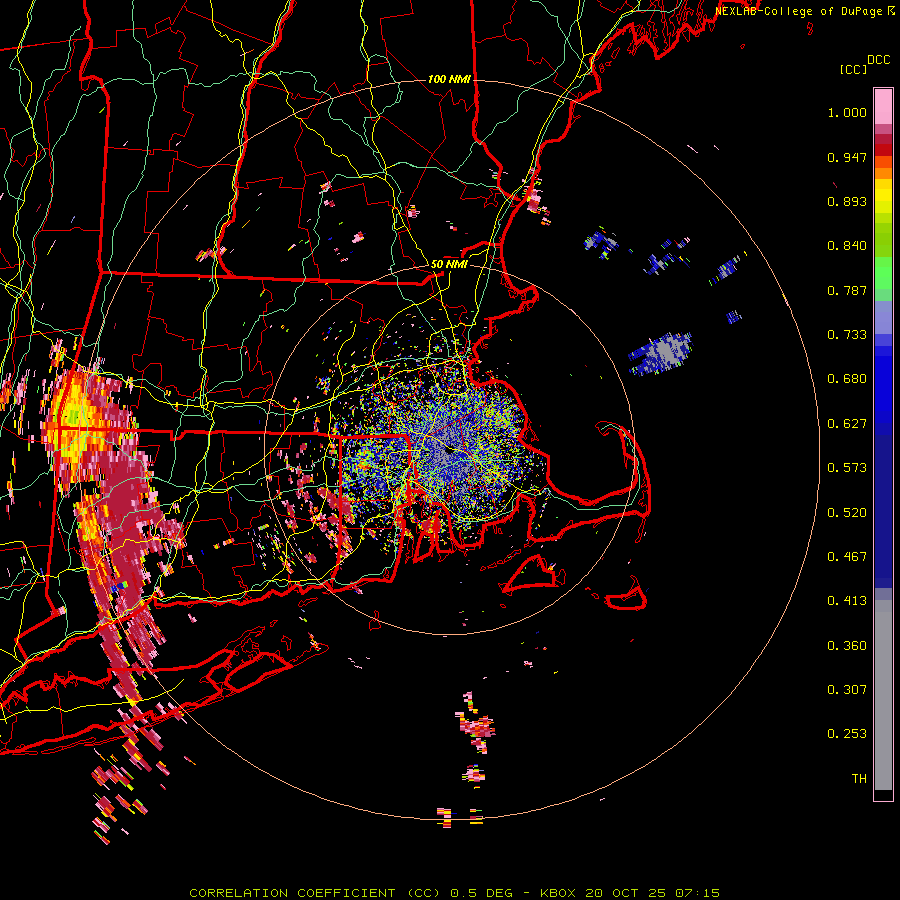Click the 0.413 scale value

click(x=847, y=601)
